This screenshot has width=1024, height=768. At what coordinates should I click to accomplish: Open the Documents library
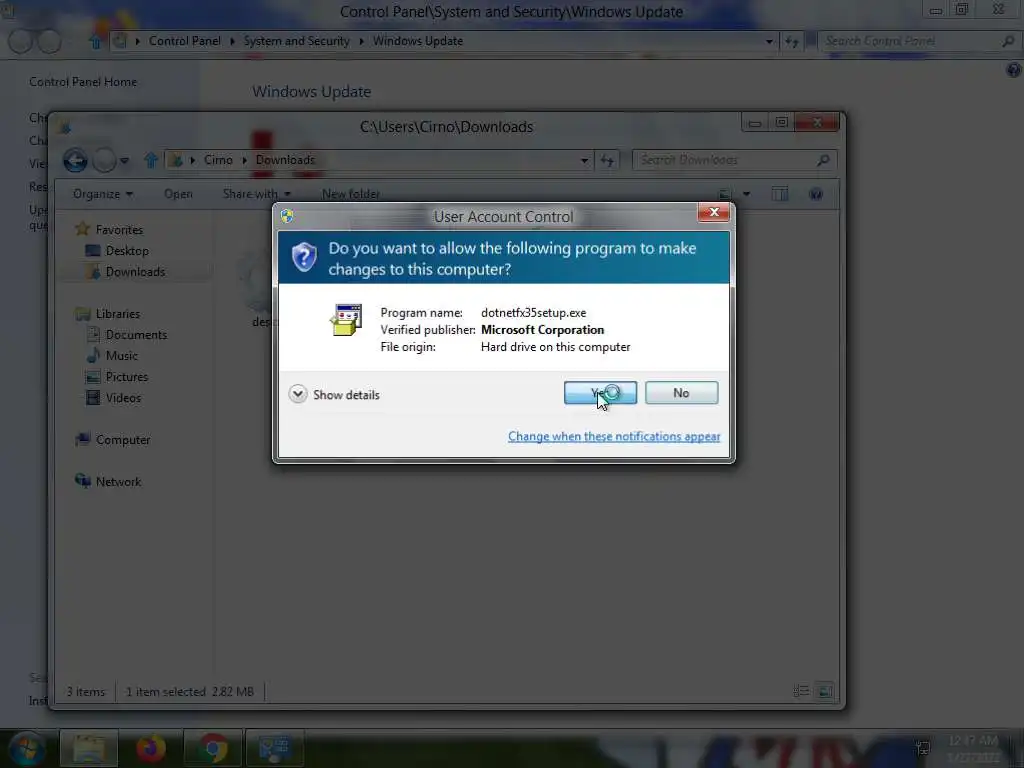(x=136, y=335)
